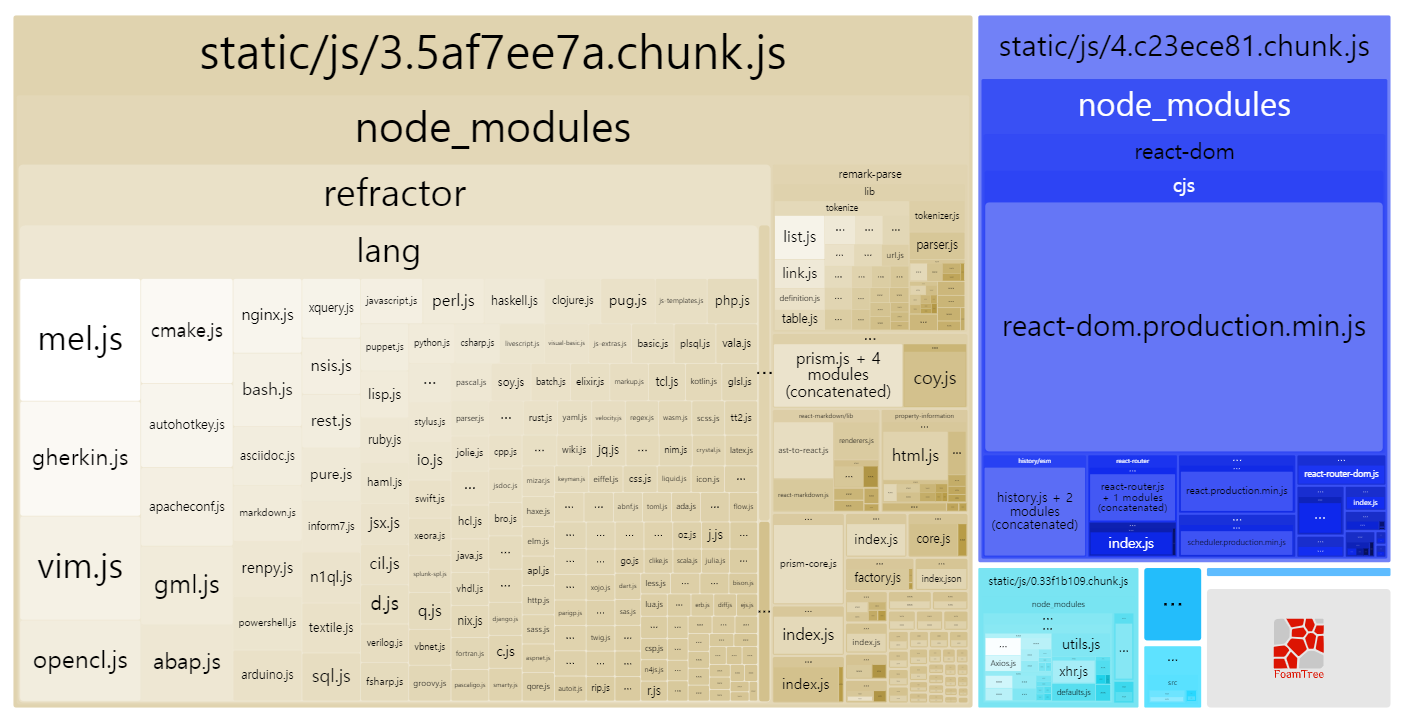Pick the arduino.js block

267,675
